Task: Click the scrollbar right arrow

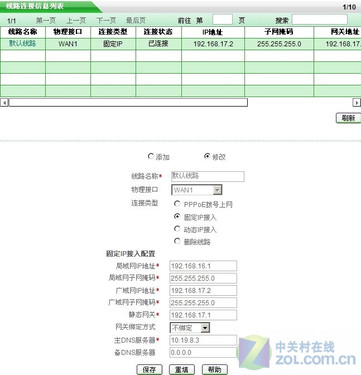Action: tap(357, 102)
